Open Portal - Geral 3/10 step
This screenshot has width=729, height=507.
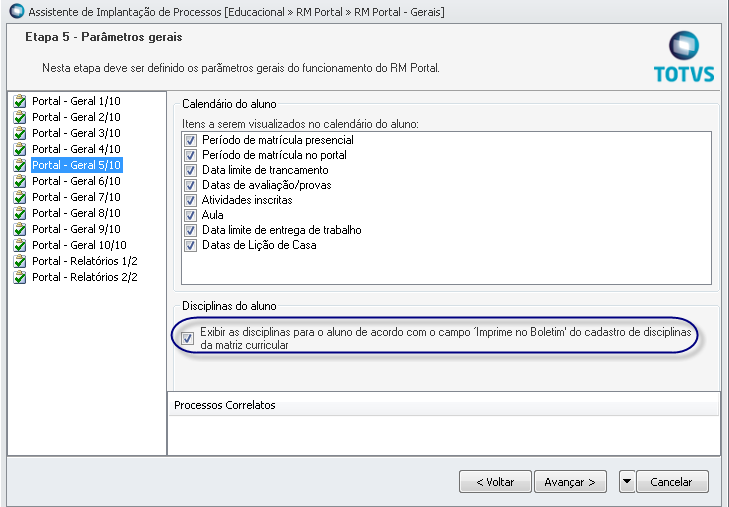(x=76, y=133)
